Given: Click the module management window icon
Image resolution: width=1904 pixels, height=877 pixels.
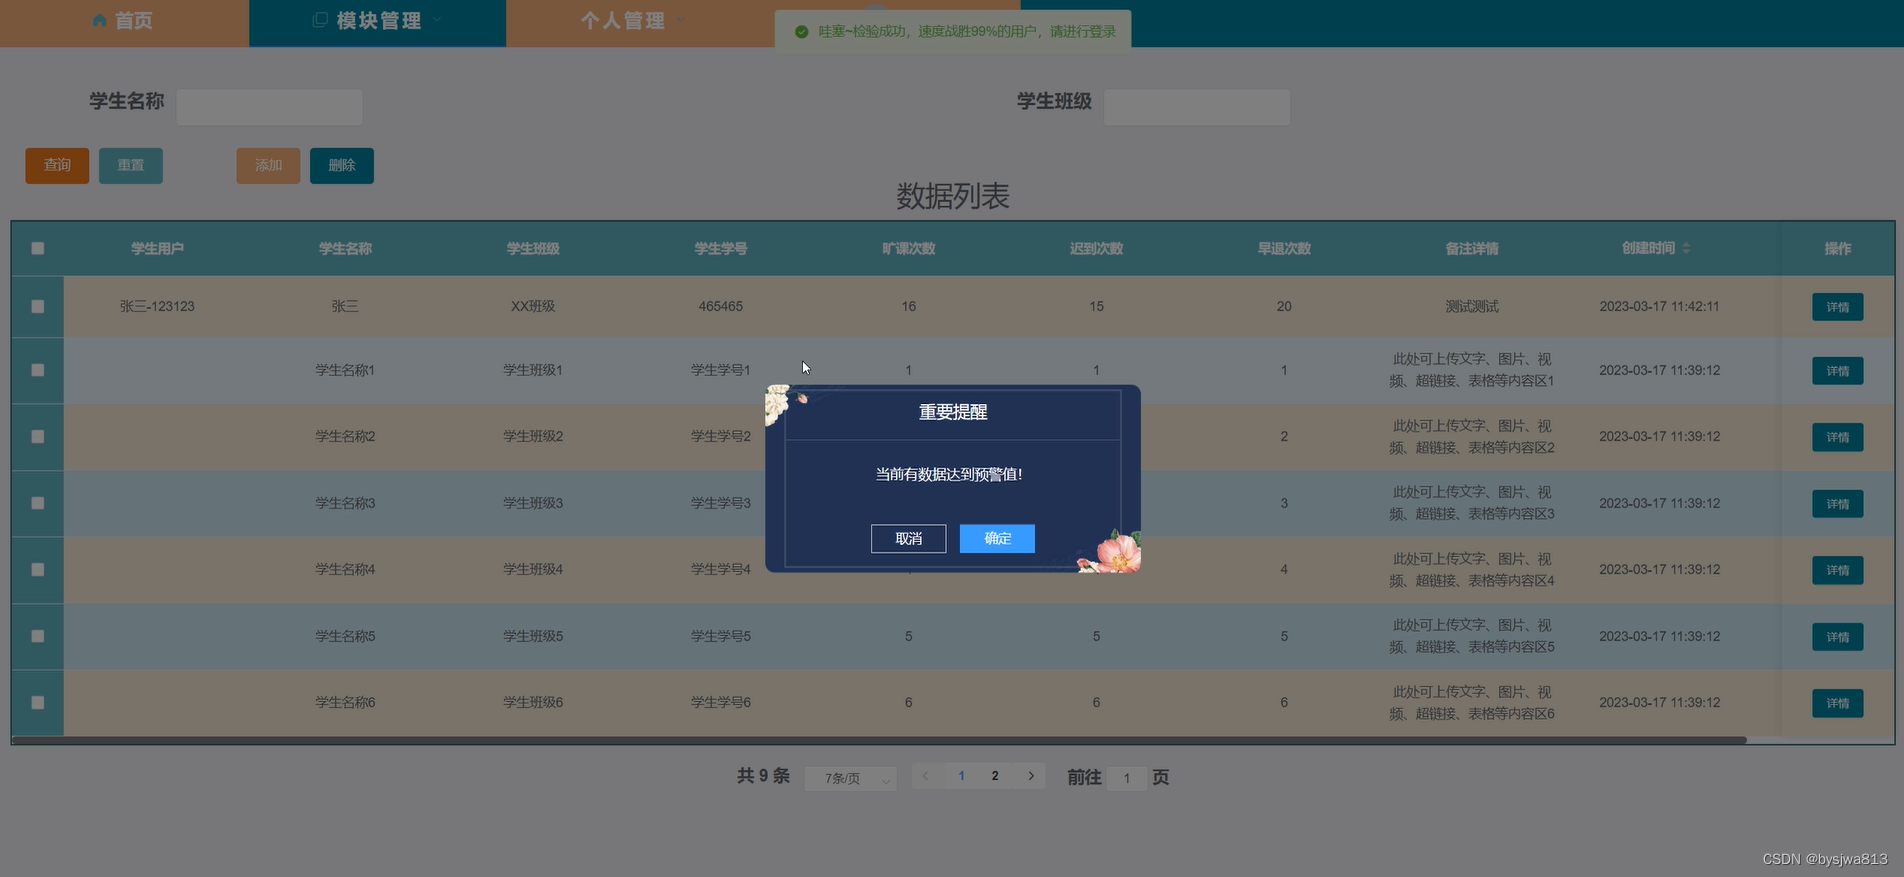Looking at the screenshot, I should (320, 21).
